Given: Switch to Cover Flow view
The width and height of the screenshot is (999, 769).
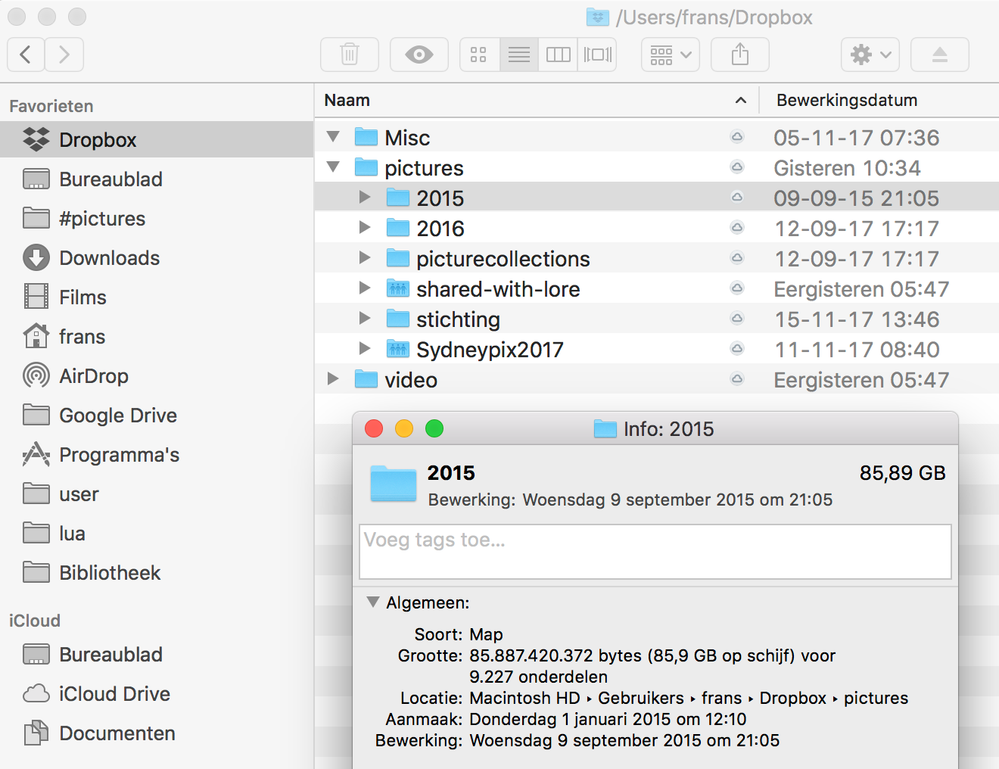Looking at the screenshot, I should [597, 55].
